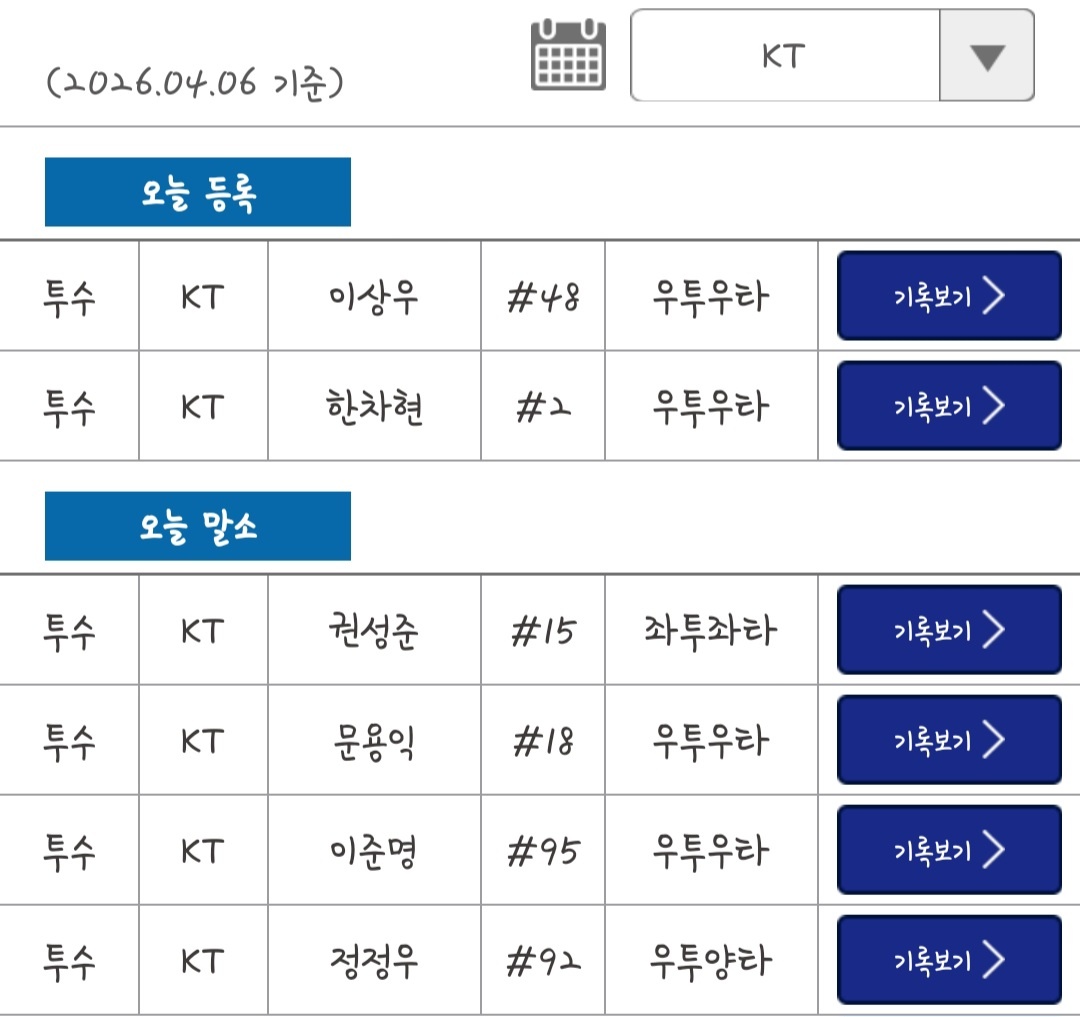1080x1017 pixels.
Task: Open the calendar date picker icon
Action: pos(569,55)
